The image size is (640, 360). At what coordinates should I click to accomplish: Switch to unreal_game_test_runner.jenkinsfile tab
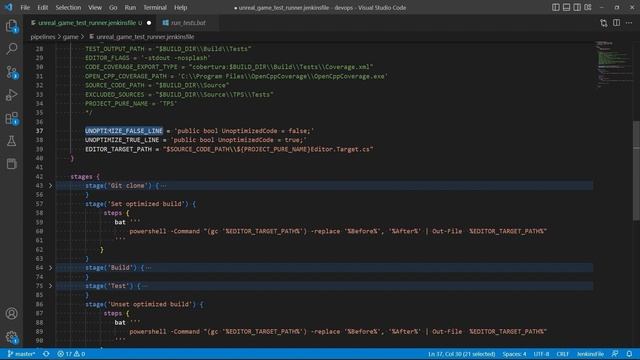(x=87, y=23)
